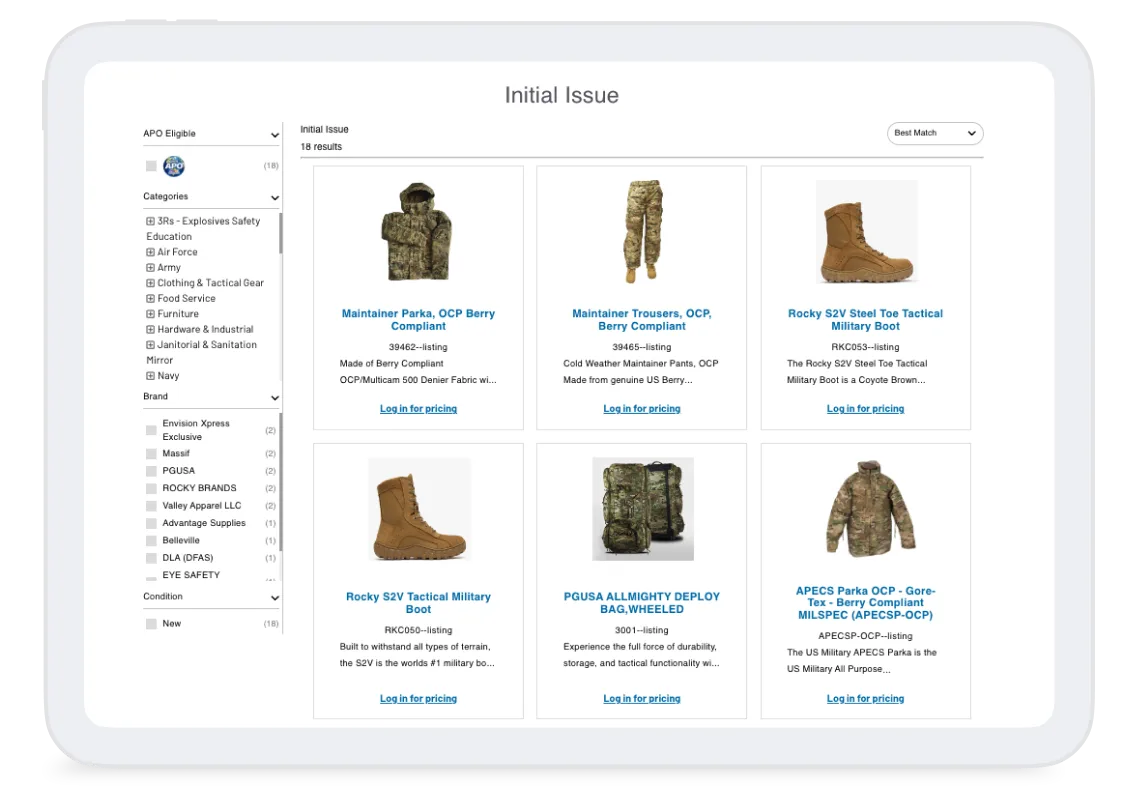1139x803 pixels.
Task: Expand the 3Rs - Explosives Safety Education category
Action: [150, 221]
